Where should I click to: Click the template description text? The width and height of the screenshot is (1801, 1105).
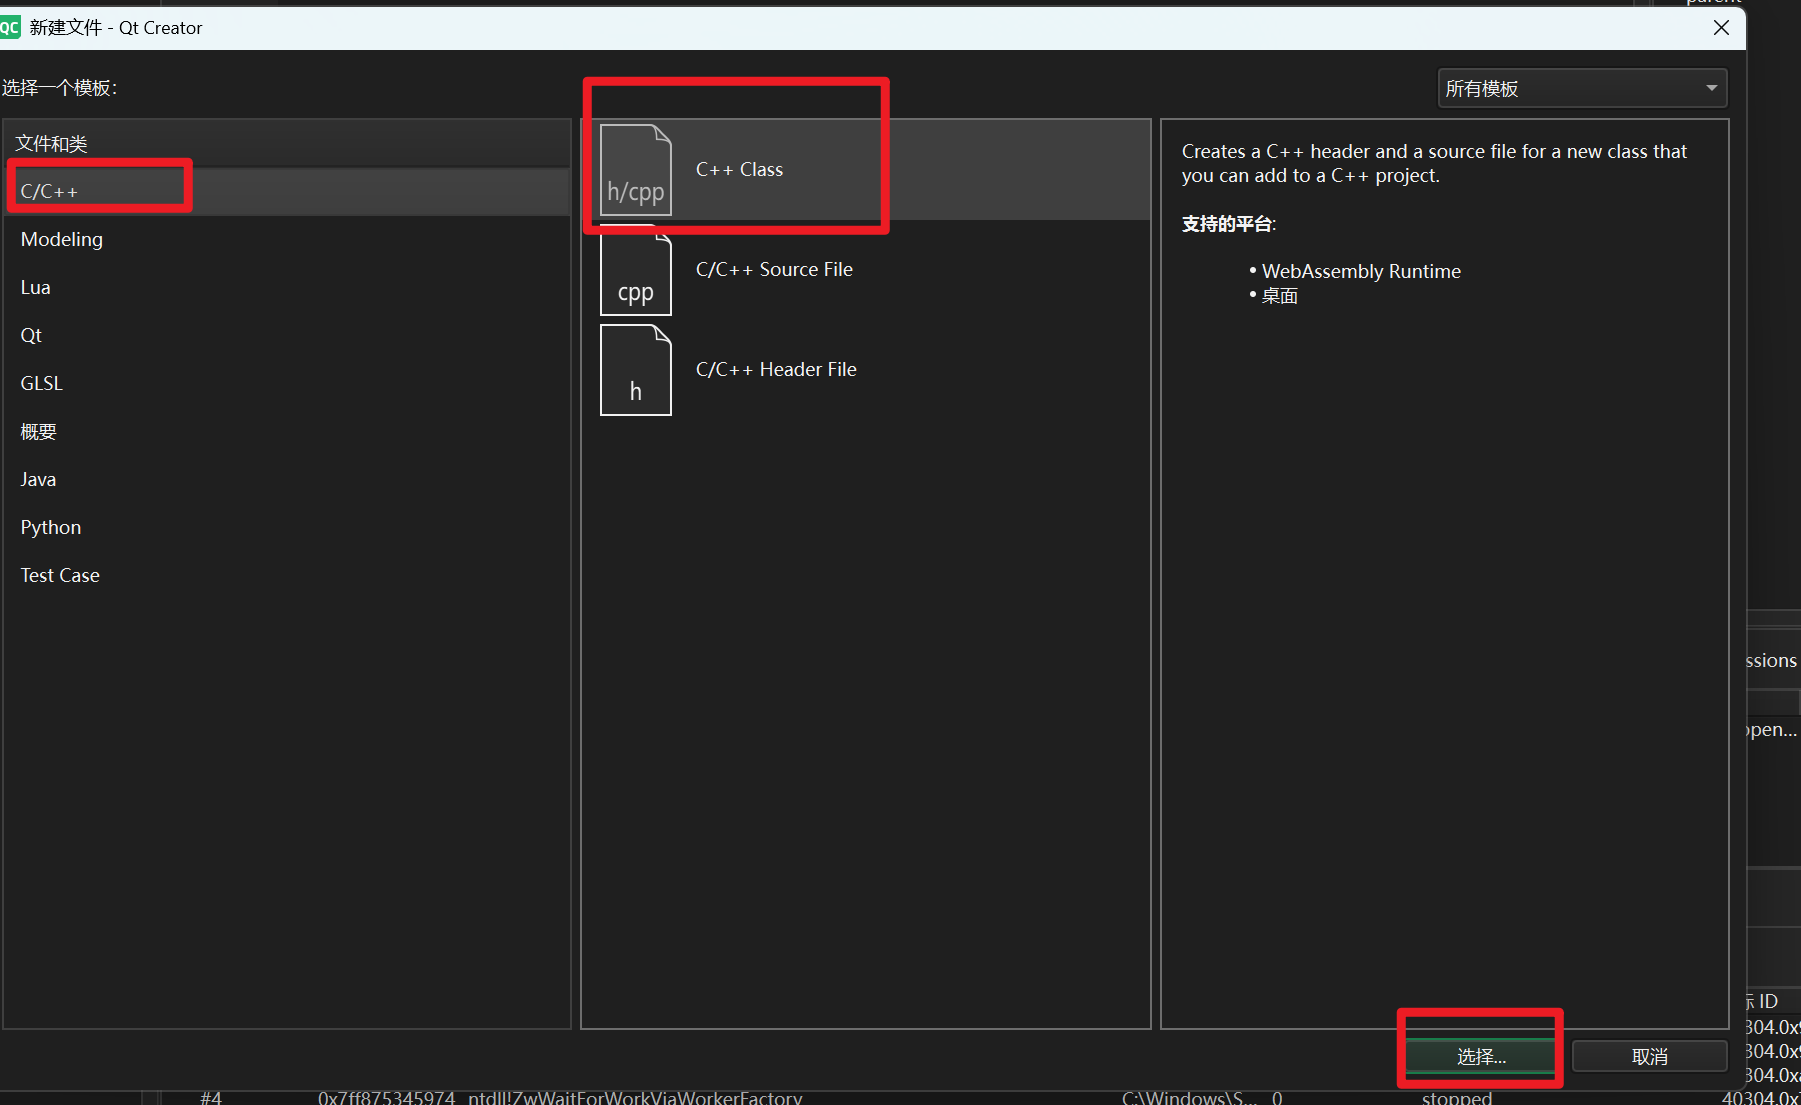click(1434, 163)
